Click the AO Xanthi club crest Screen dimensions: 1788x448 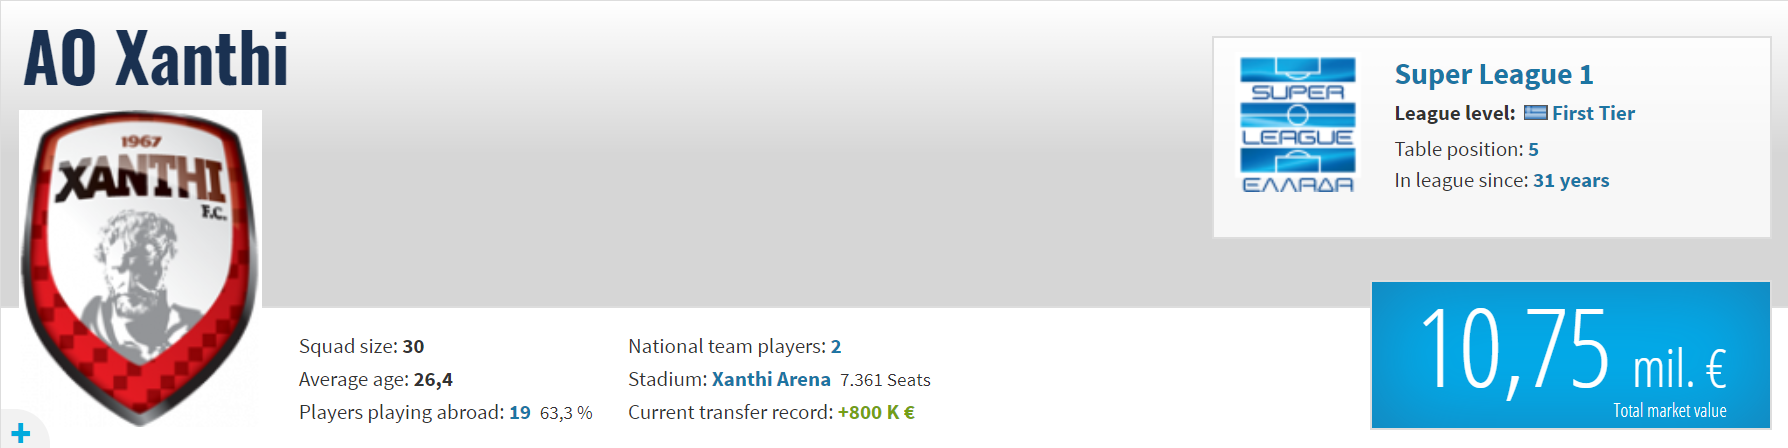click(x=140, y=267)
